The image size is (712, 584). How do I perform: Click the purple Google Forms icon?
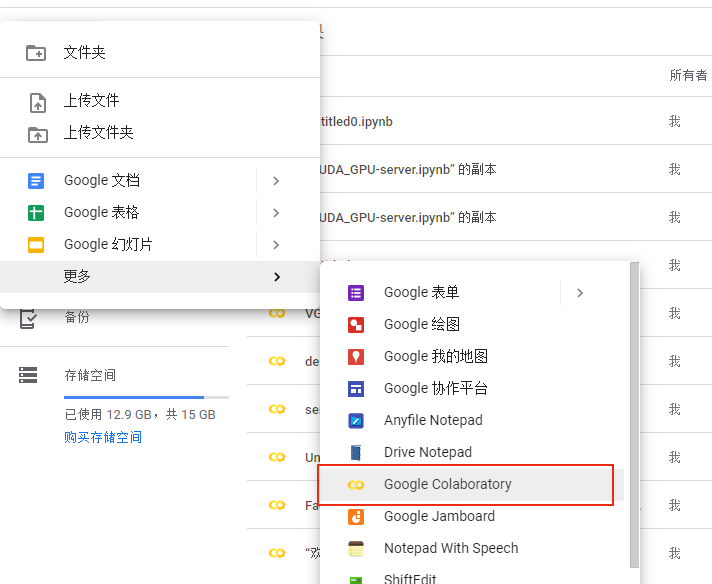click(356, 293)
